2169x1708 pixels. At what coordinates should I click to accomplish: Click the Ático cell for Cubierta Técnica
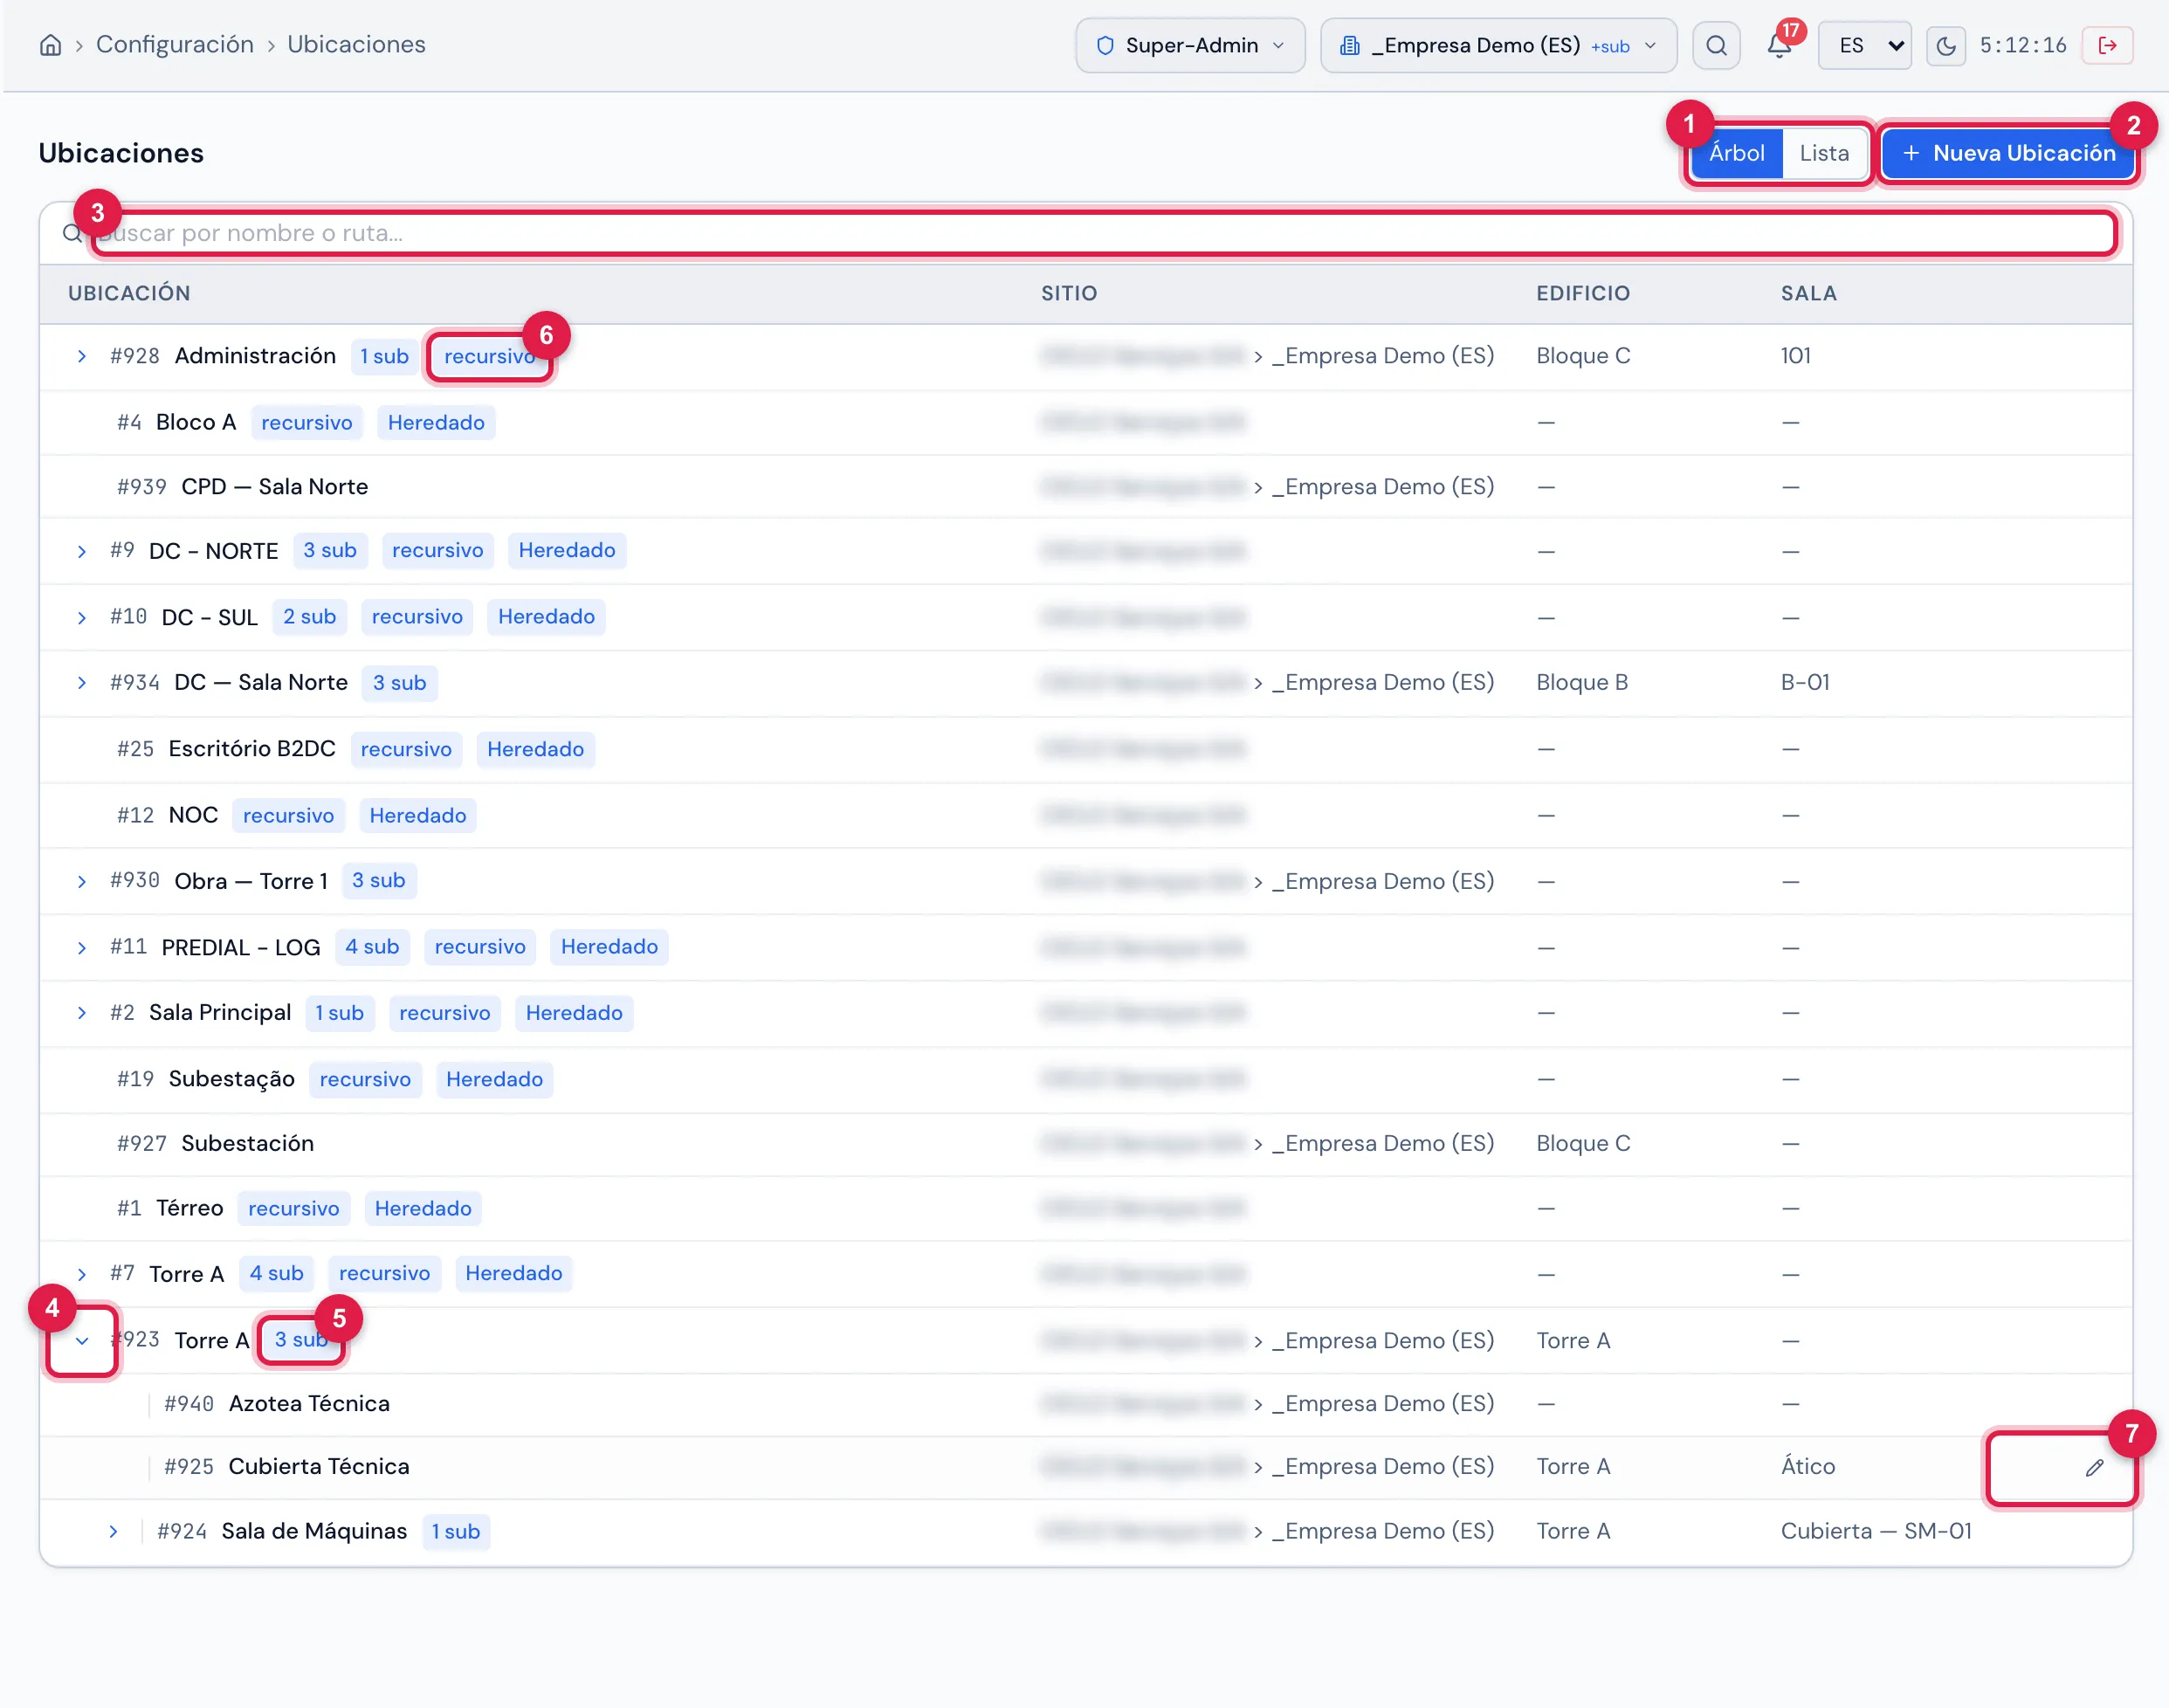[1808, 1466]
